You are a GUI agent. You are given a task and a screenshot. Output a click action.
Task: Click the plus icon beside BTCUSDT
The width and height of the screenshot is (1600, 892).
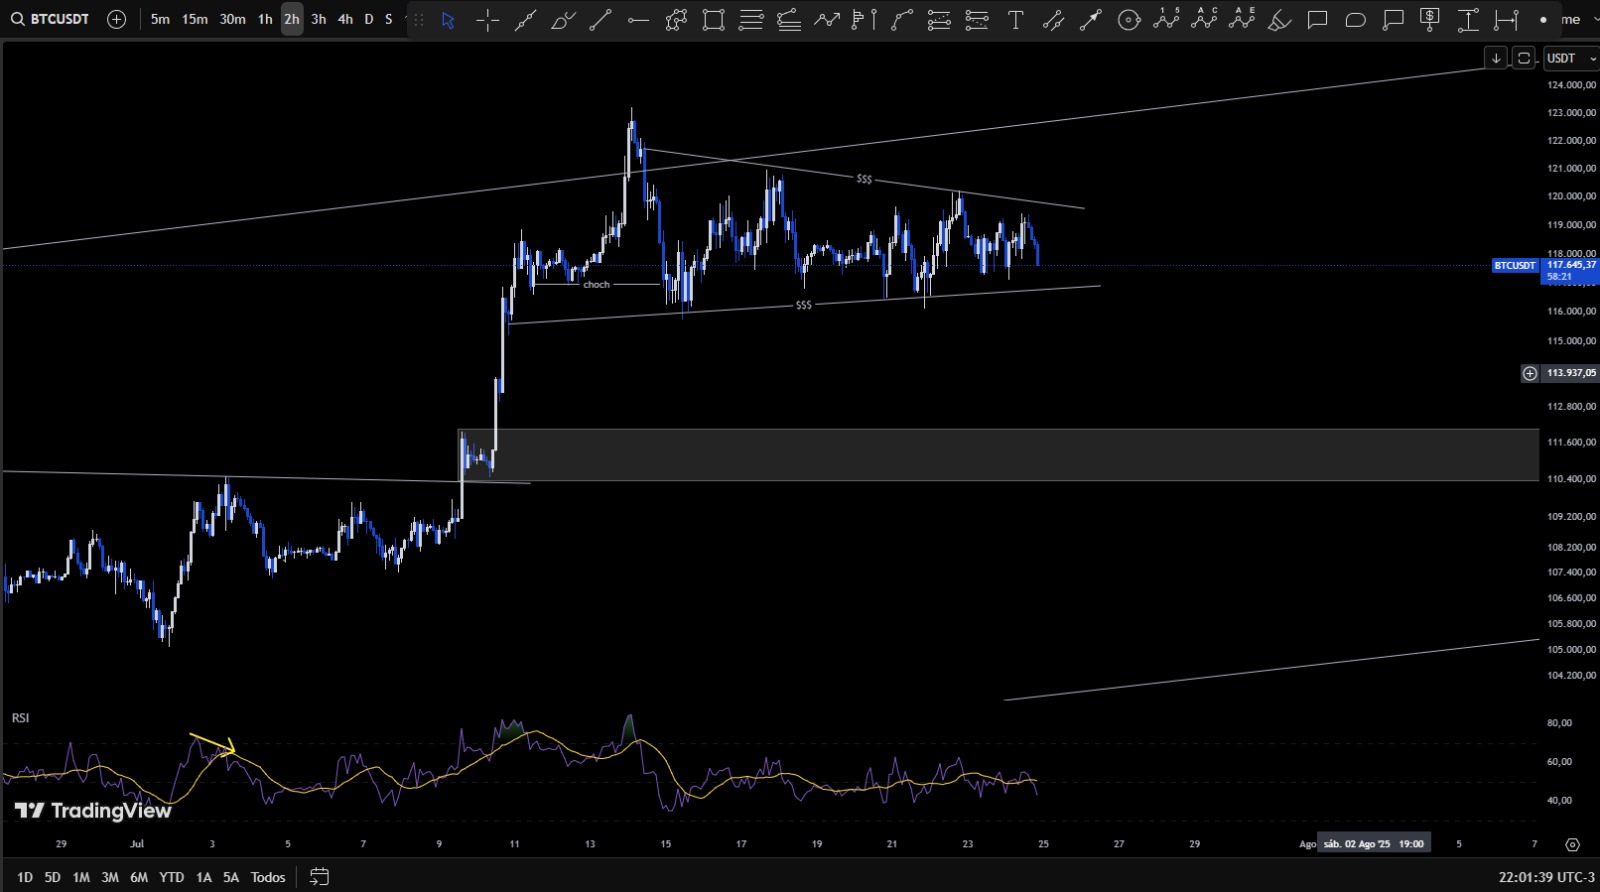click(117, 19)
